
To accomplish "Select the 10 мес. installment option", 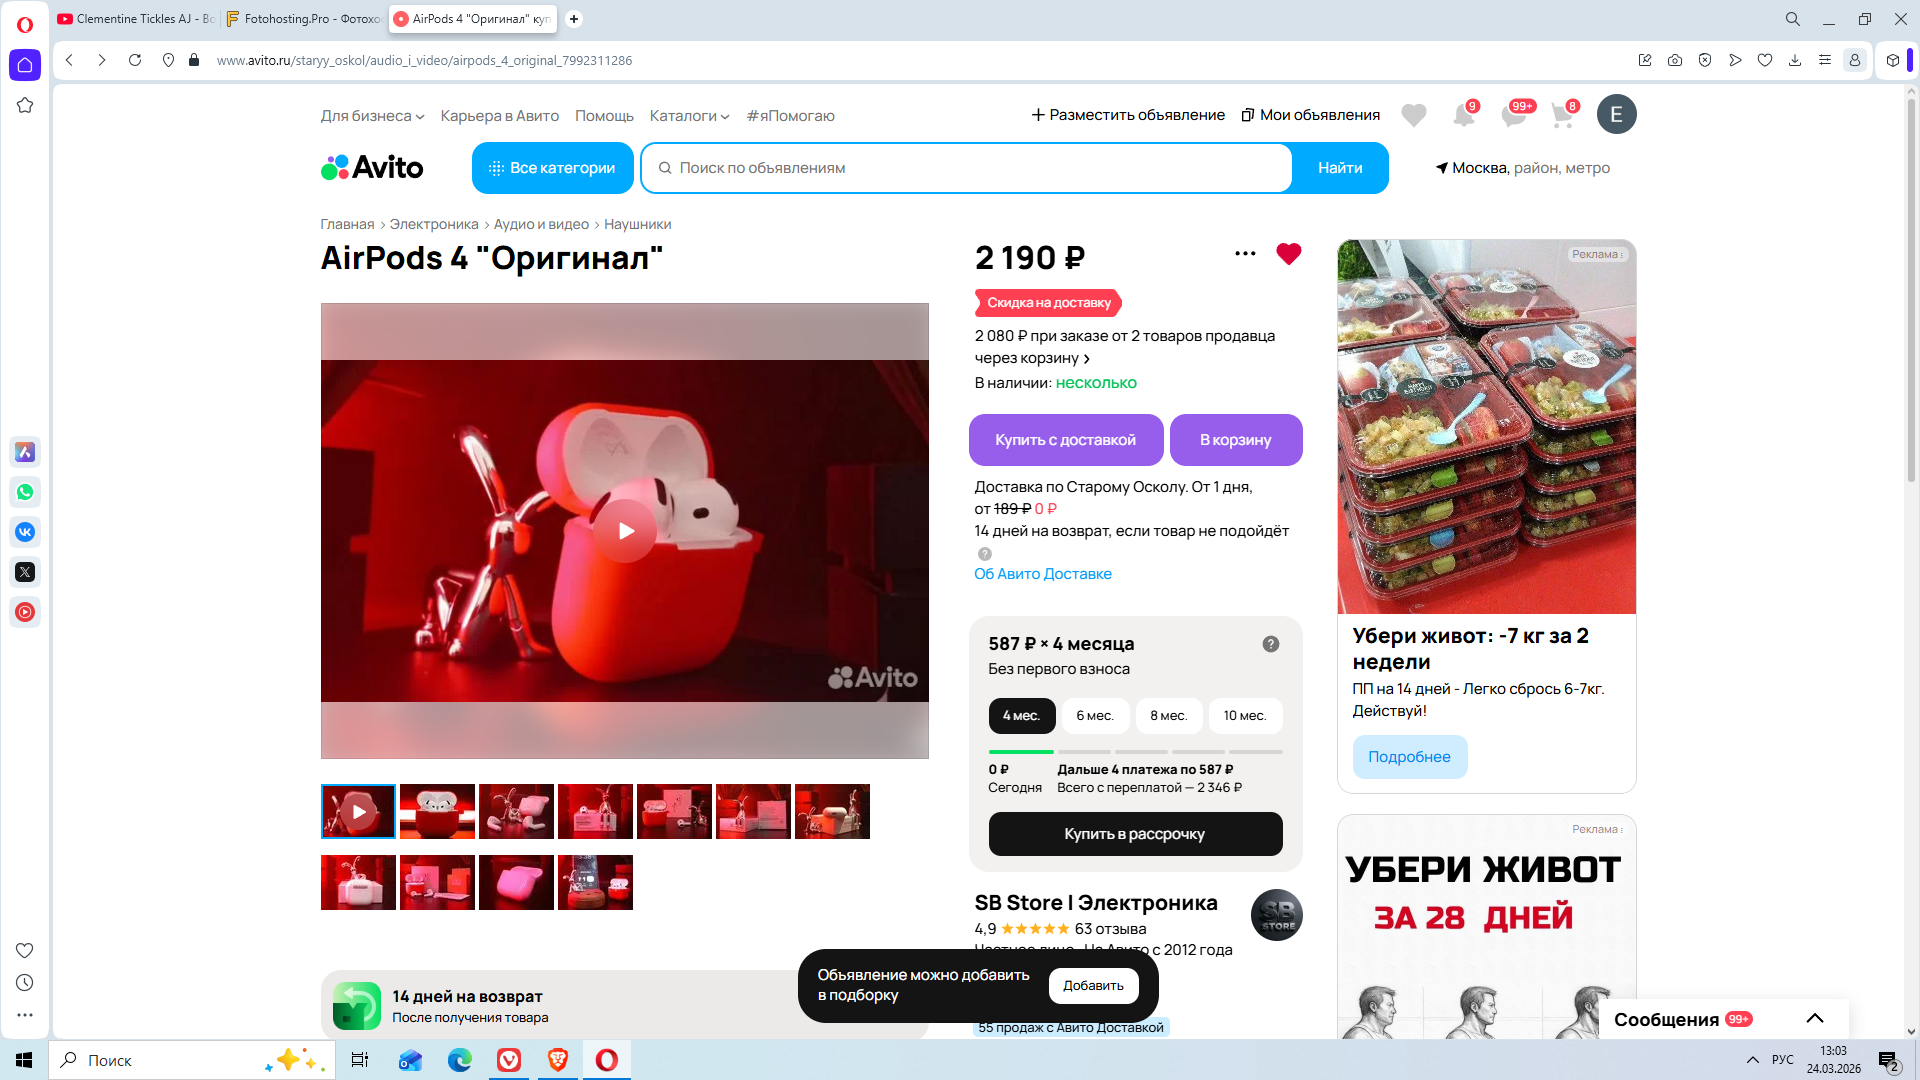I will click(x=1244, y=716).
